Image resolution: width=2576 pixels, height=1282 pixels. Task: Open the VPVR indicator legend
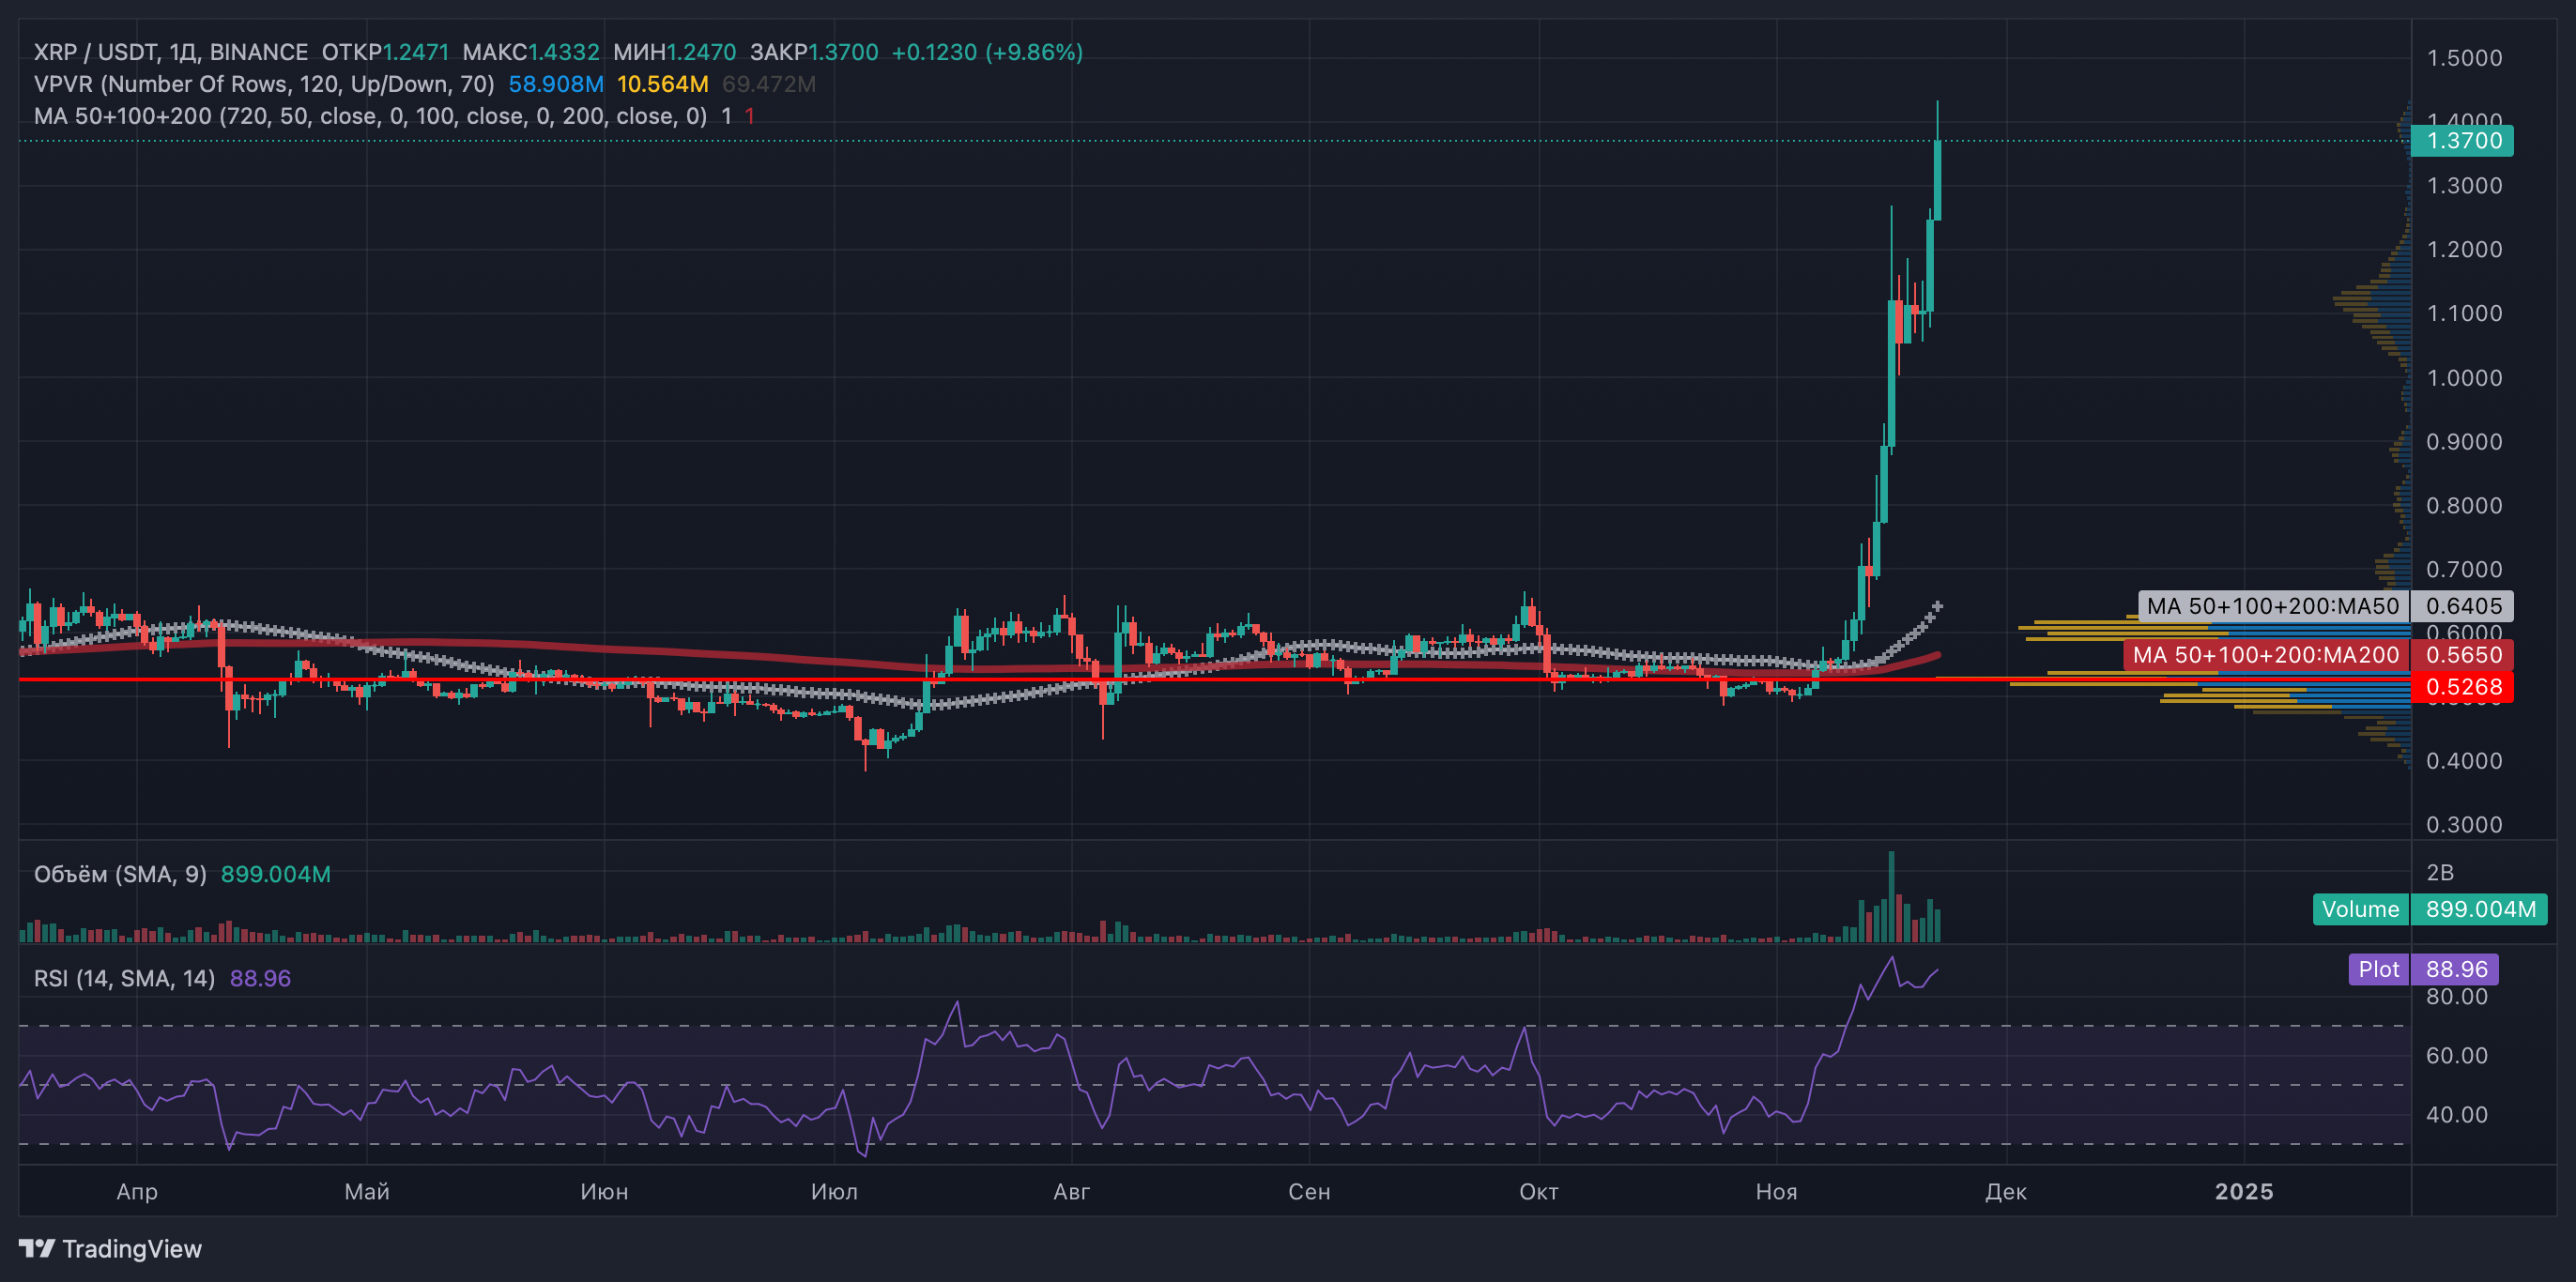coord(264,84)
